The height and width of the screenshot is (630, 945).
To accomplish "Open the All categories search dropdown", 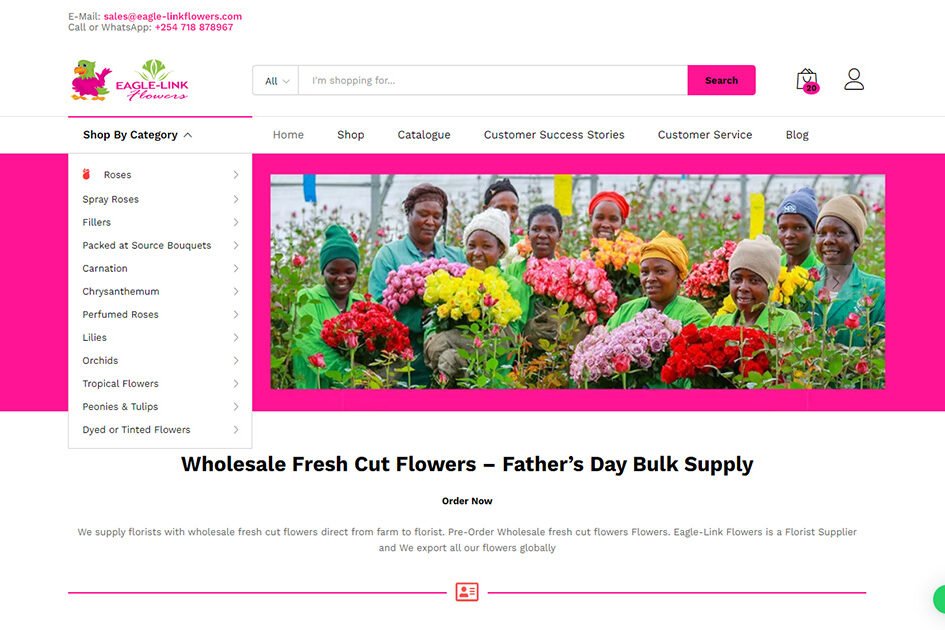I will point(276,81).
